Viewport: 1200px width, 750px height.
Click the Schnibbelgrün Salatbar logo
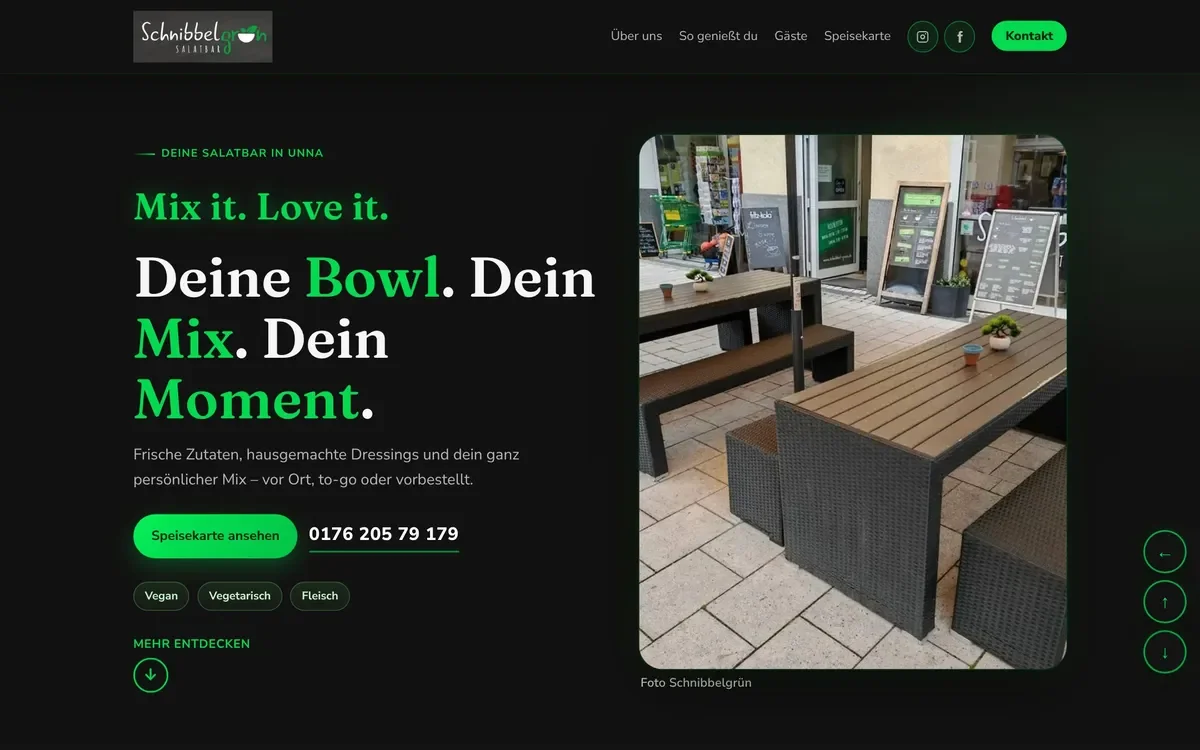coord(203,37)
